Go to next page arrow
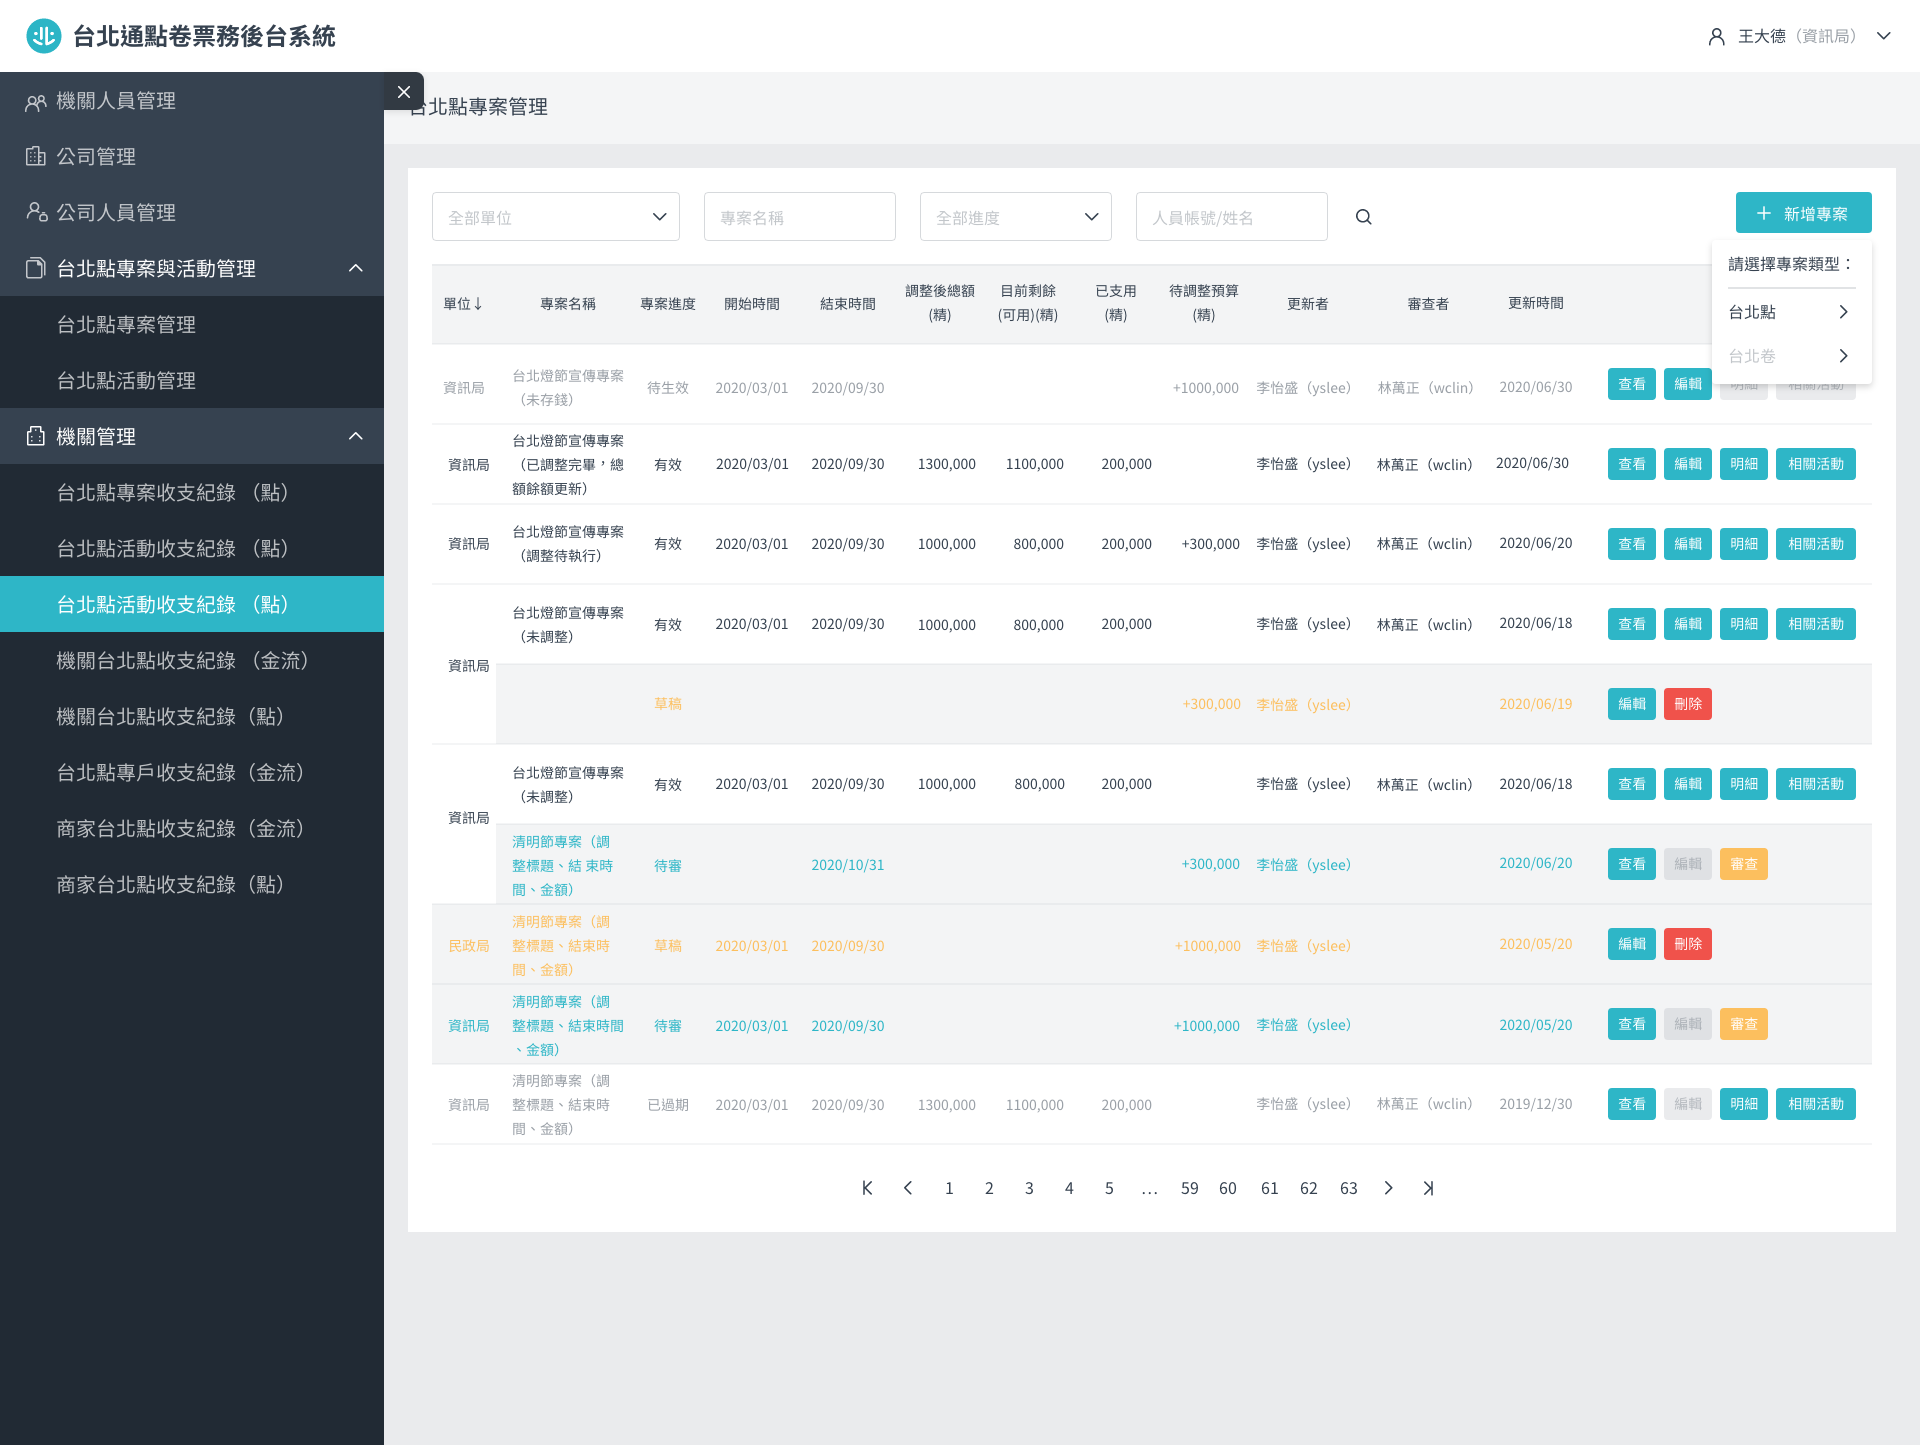The width and height of the screenshot is (1920, 1445). tap(1388, 1188)
